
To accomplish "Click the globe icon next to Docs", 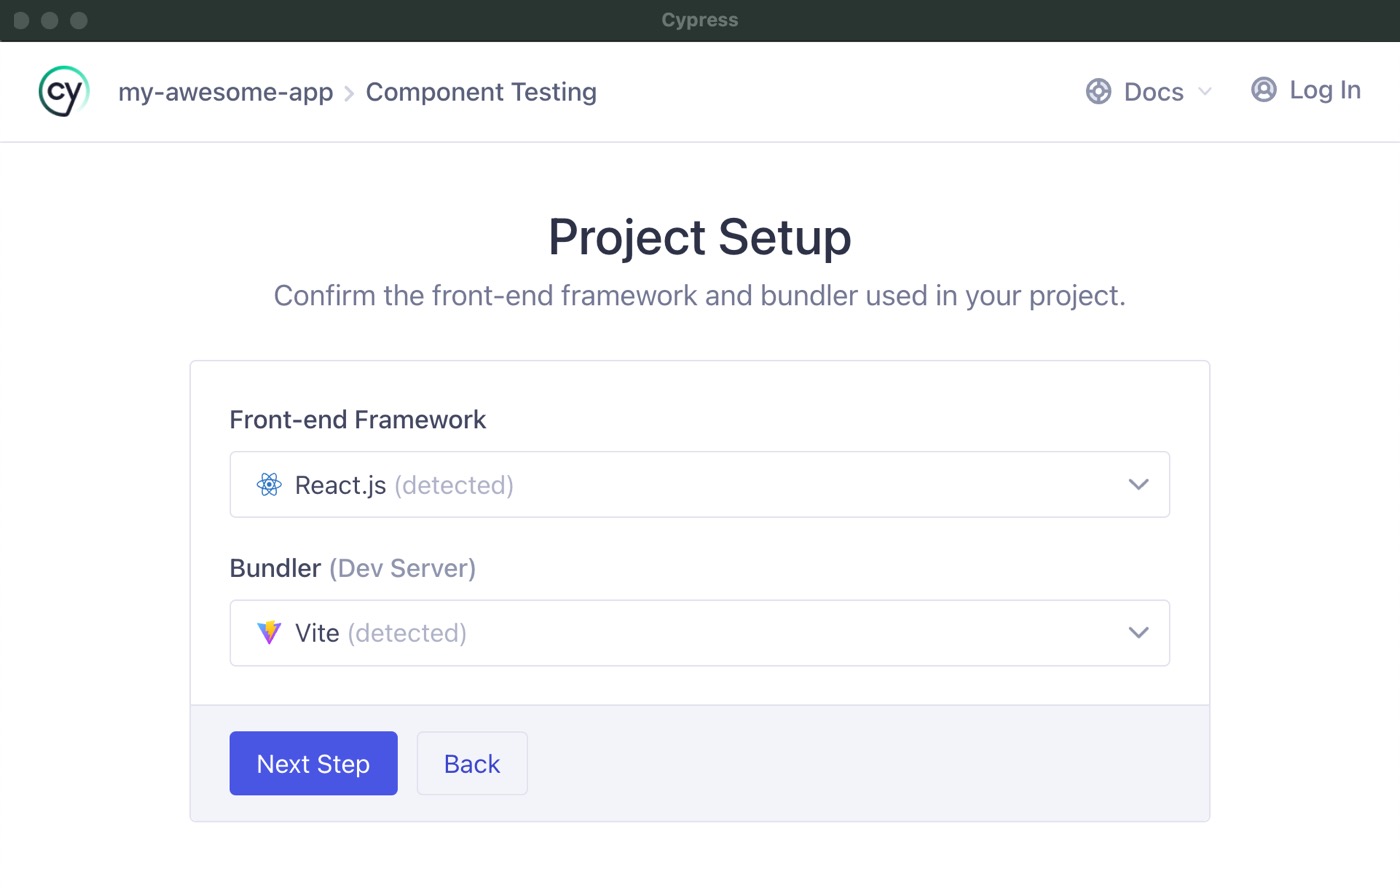I will tap(1098, 91).
